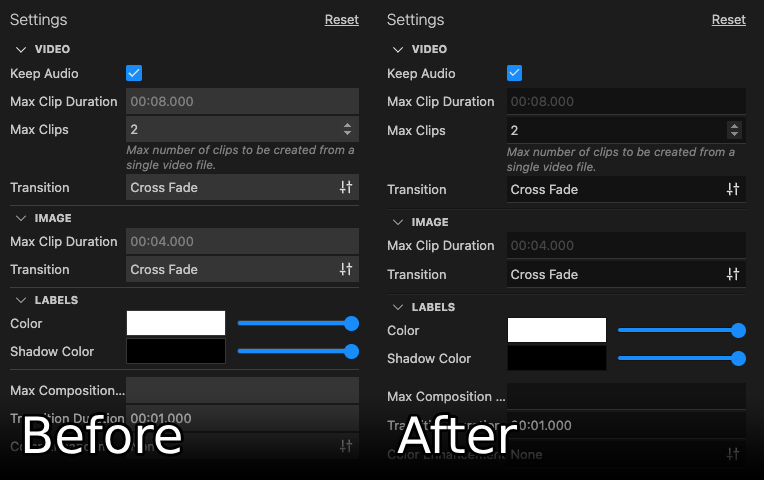Collapse VIDEO section in Before panel
The height and width of the screenshot is (480, 764).
coord(21,49)
